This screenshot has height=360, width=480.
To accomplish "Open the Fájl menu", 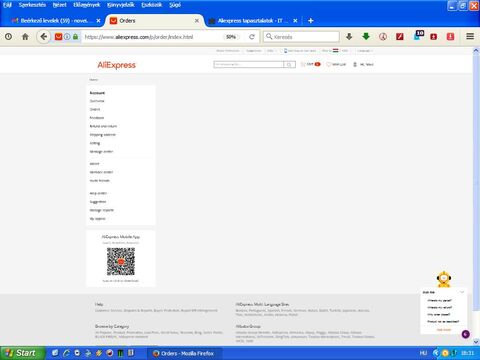I will pyautogui.click(x=7, y=5).
